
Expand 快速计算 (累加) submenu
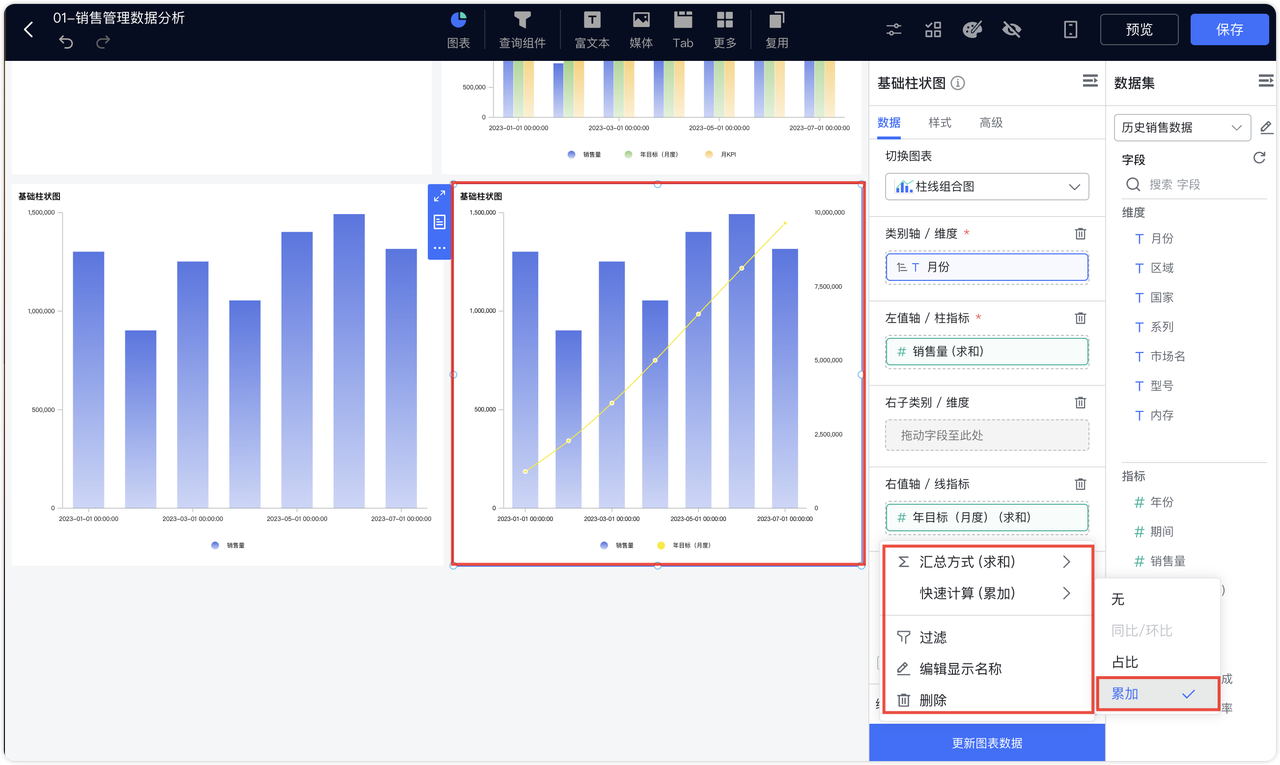point(987,593)
